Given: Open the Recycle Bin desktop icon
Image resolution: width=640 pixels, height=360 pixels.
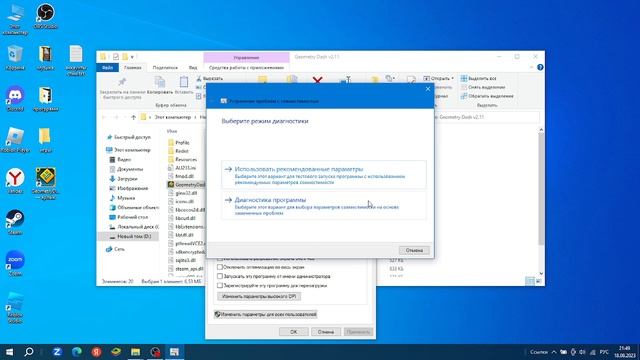Looking at the screenshot, I should (15, 58).
